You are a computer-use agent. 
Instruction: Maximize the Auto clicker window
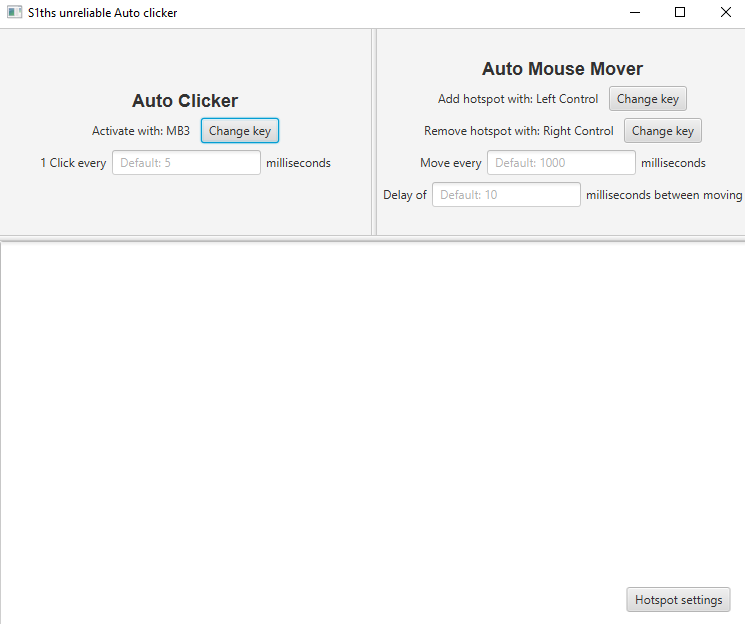(680, 12)
